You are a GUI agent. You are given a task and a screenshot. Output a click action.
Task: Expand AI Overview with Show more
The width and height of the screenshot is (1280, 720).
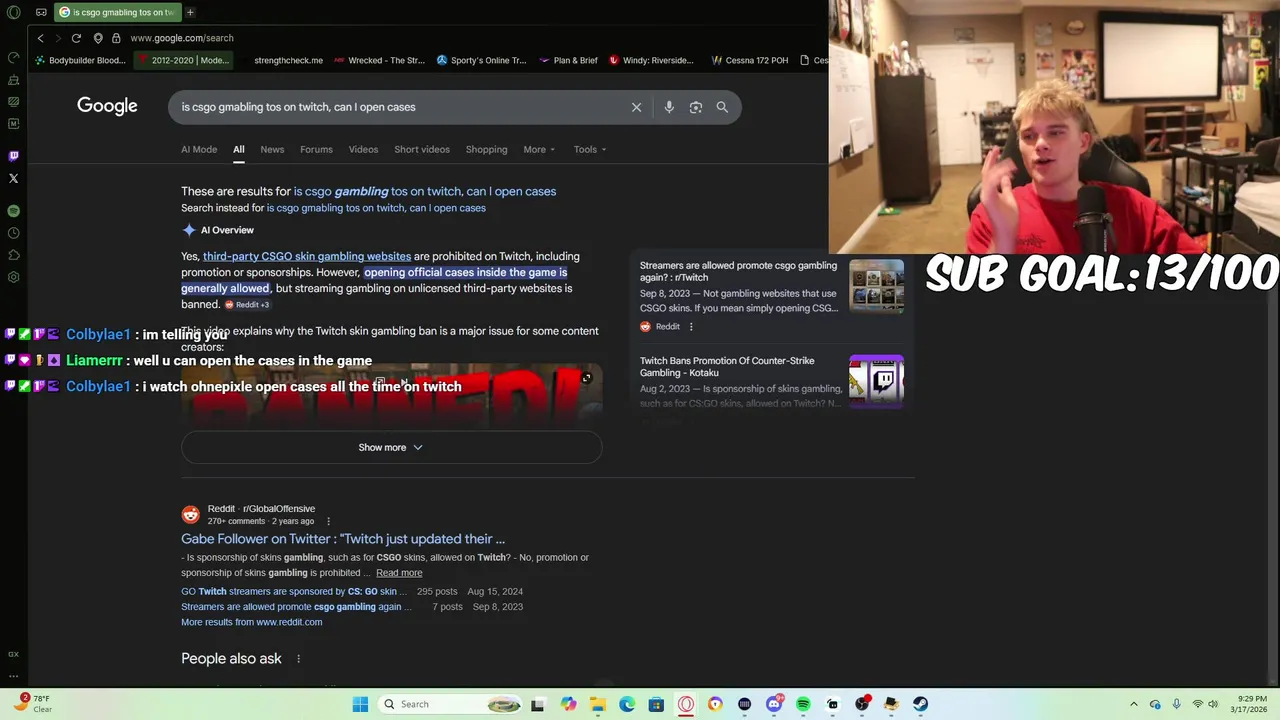click(x=391, y=447)
